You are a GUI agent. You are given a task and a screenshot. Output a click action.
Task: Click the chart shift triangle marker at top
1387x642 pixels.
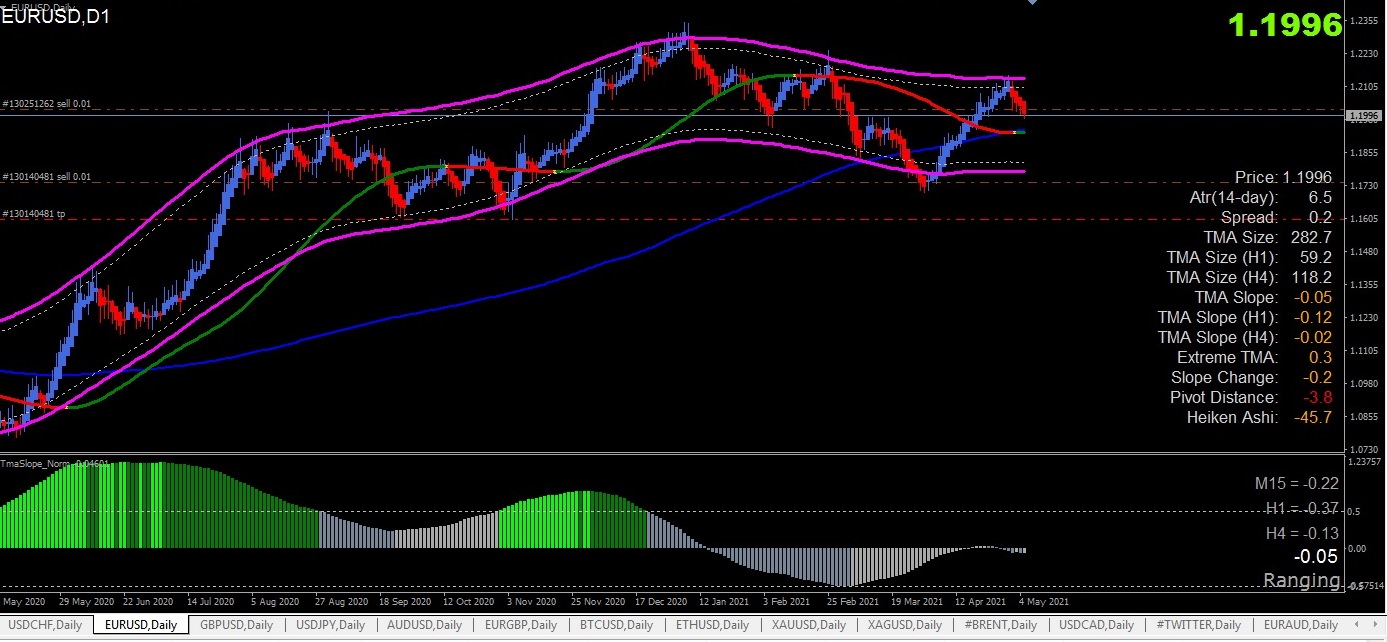pos(1032,3)
